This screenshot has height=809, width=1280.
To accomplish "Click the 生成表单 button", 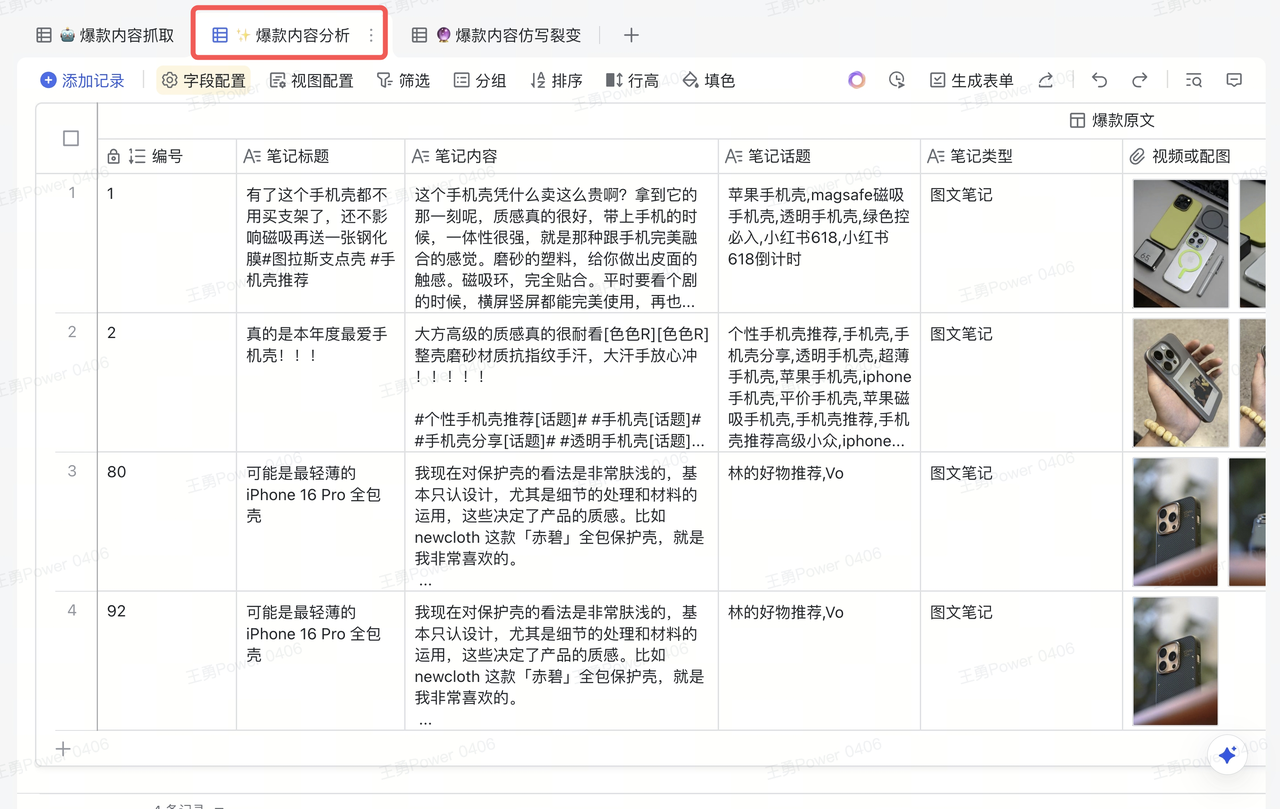I will click(971, 80).
